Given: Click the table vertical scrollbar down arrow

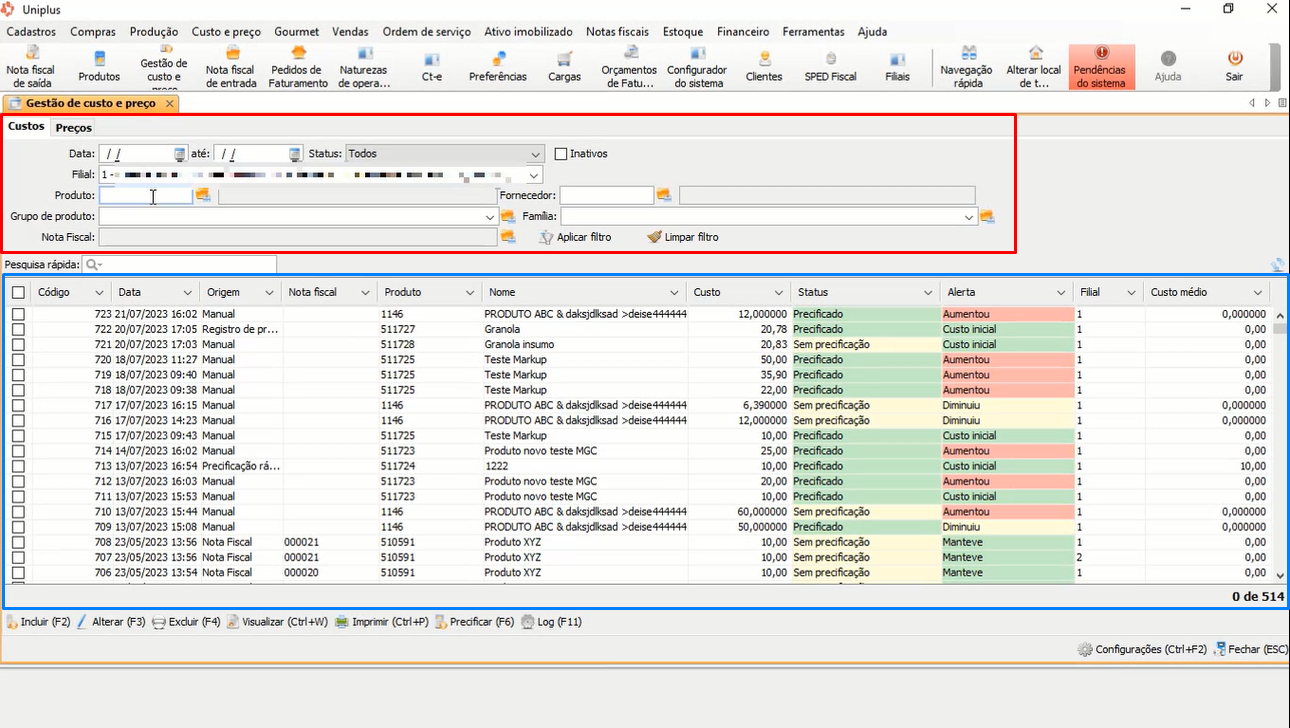Looking at the screenshot, I should click(1280, 576).
